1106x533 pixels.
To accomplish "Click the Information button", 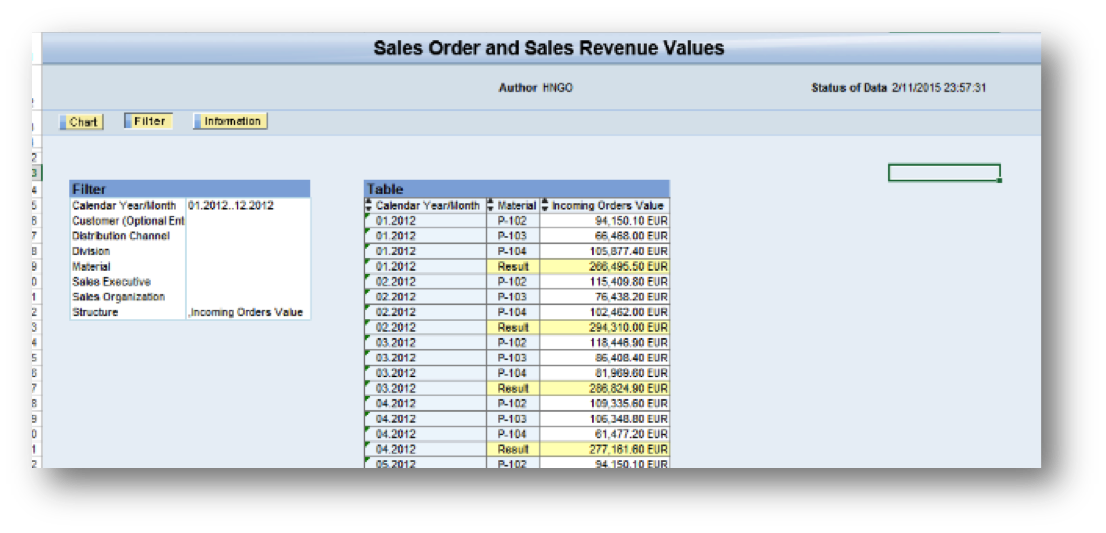I will [x=231, y=121].
